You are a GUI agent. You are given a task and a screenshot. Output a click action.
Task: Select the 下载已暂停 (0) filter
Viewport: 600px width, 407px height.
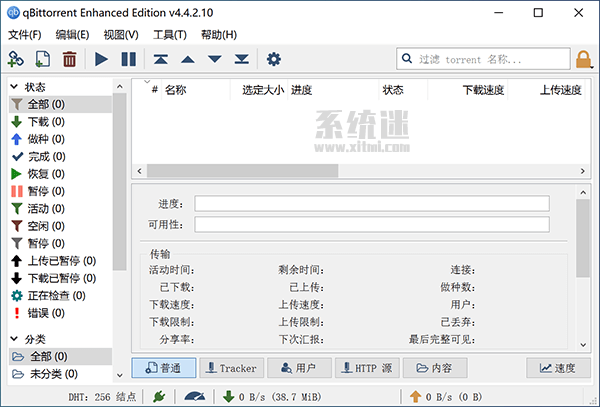point(60,278)
